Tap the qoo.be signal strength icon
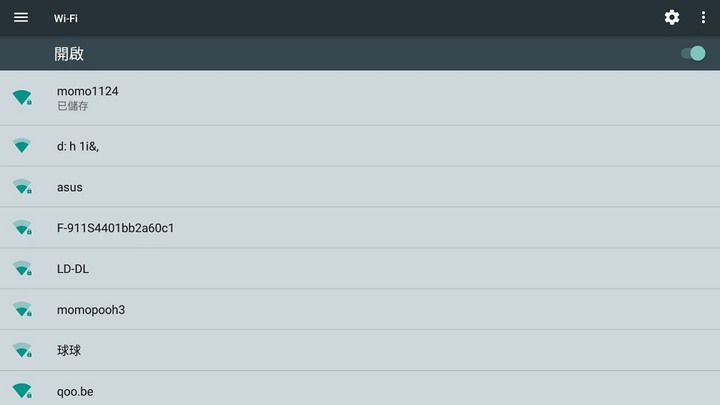The height and width of the screenshot is (405, 720). click(x=22, y=391)
